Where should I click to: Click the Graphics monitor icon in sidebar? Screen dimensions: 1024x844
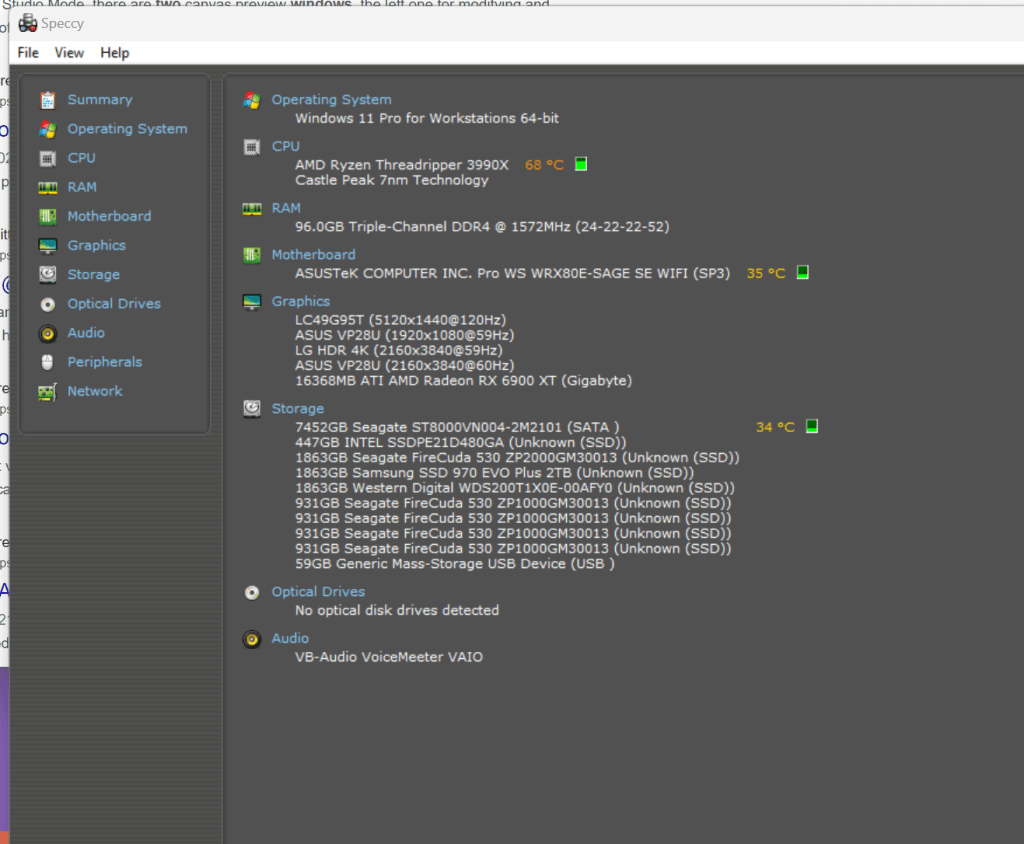point(48,246)
